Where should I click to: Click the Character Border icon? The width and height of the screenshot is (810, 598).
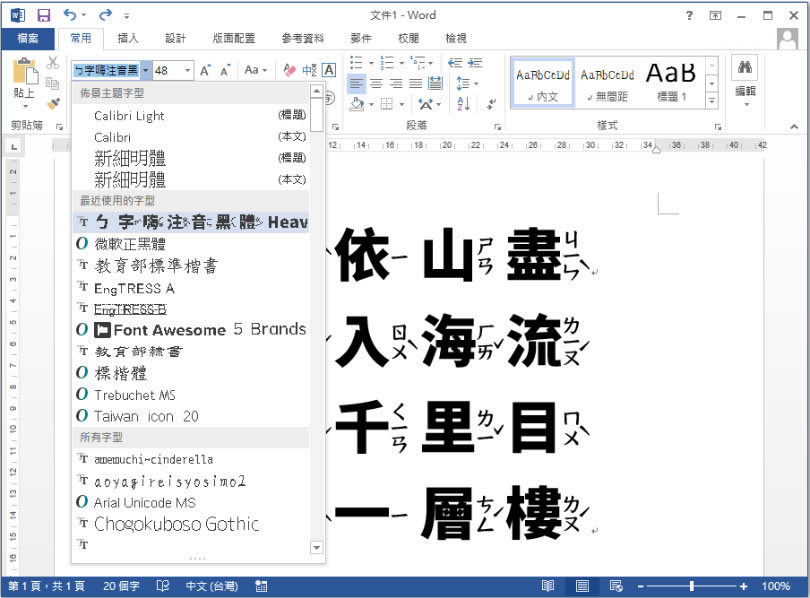click(x=330, y=70)
